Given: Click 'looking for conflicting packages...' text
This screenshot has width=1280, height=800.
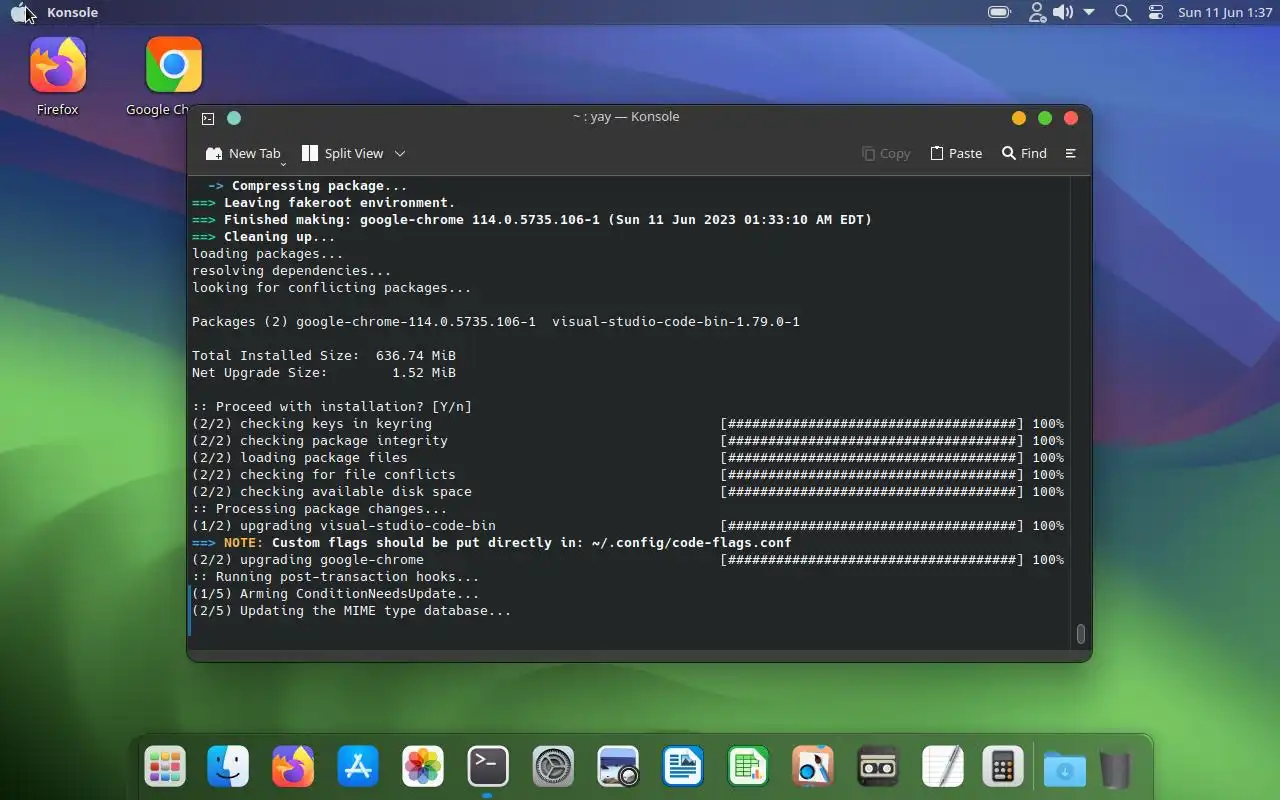Looking at the screenshot, I should (x=332, y=288).
